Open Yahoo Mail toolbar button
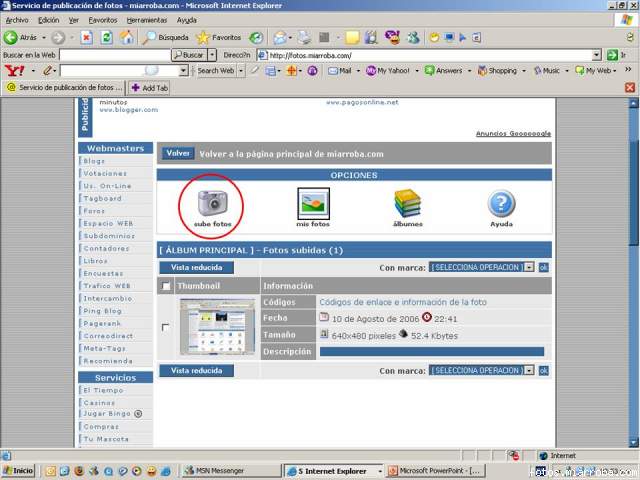This screenshot has width=640, height=480. [x=340, y=71]
